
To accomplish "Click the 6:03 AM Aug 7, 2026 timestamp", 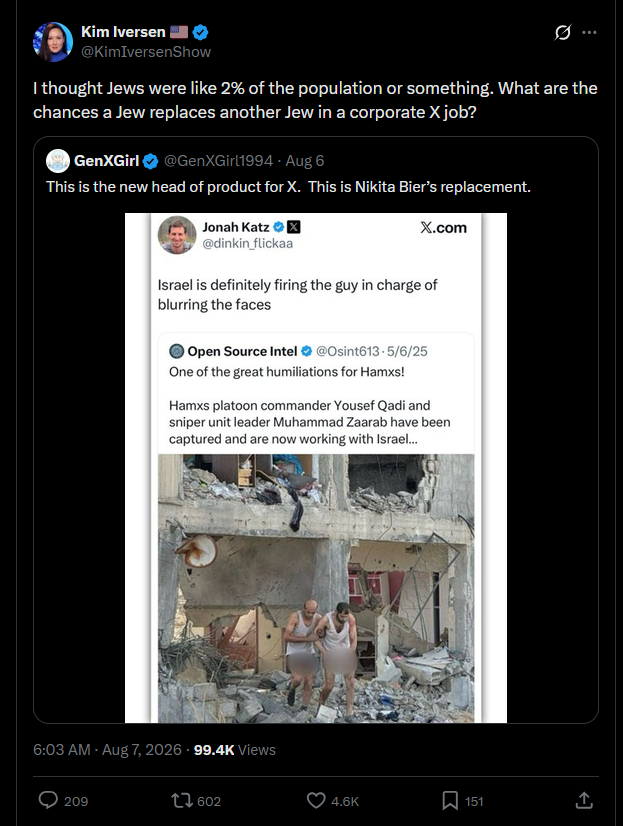I will [x=107, y=750].
